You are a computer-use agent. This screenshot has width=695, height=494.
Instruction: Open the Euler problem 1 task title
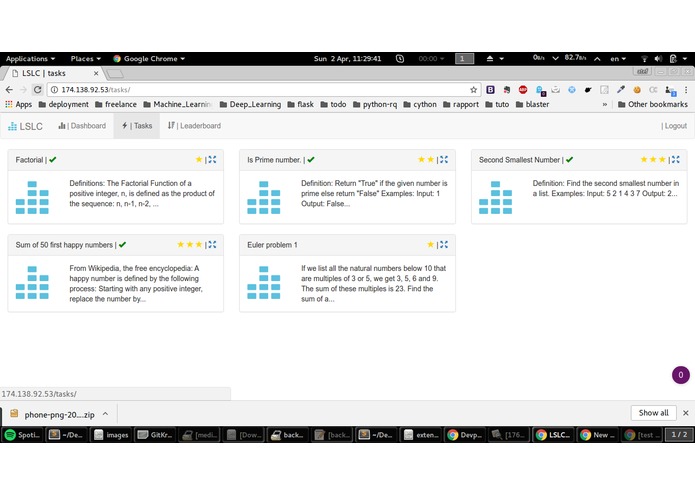tap(272, 245)
